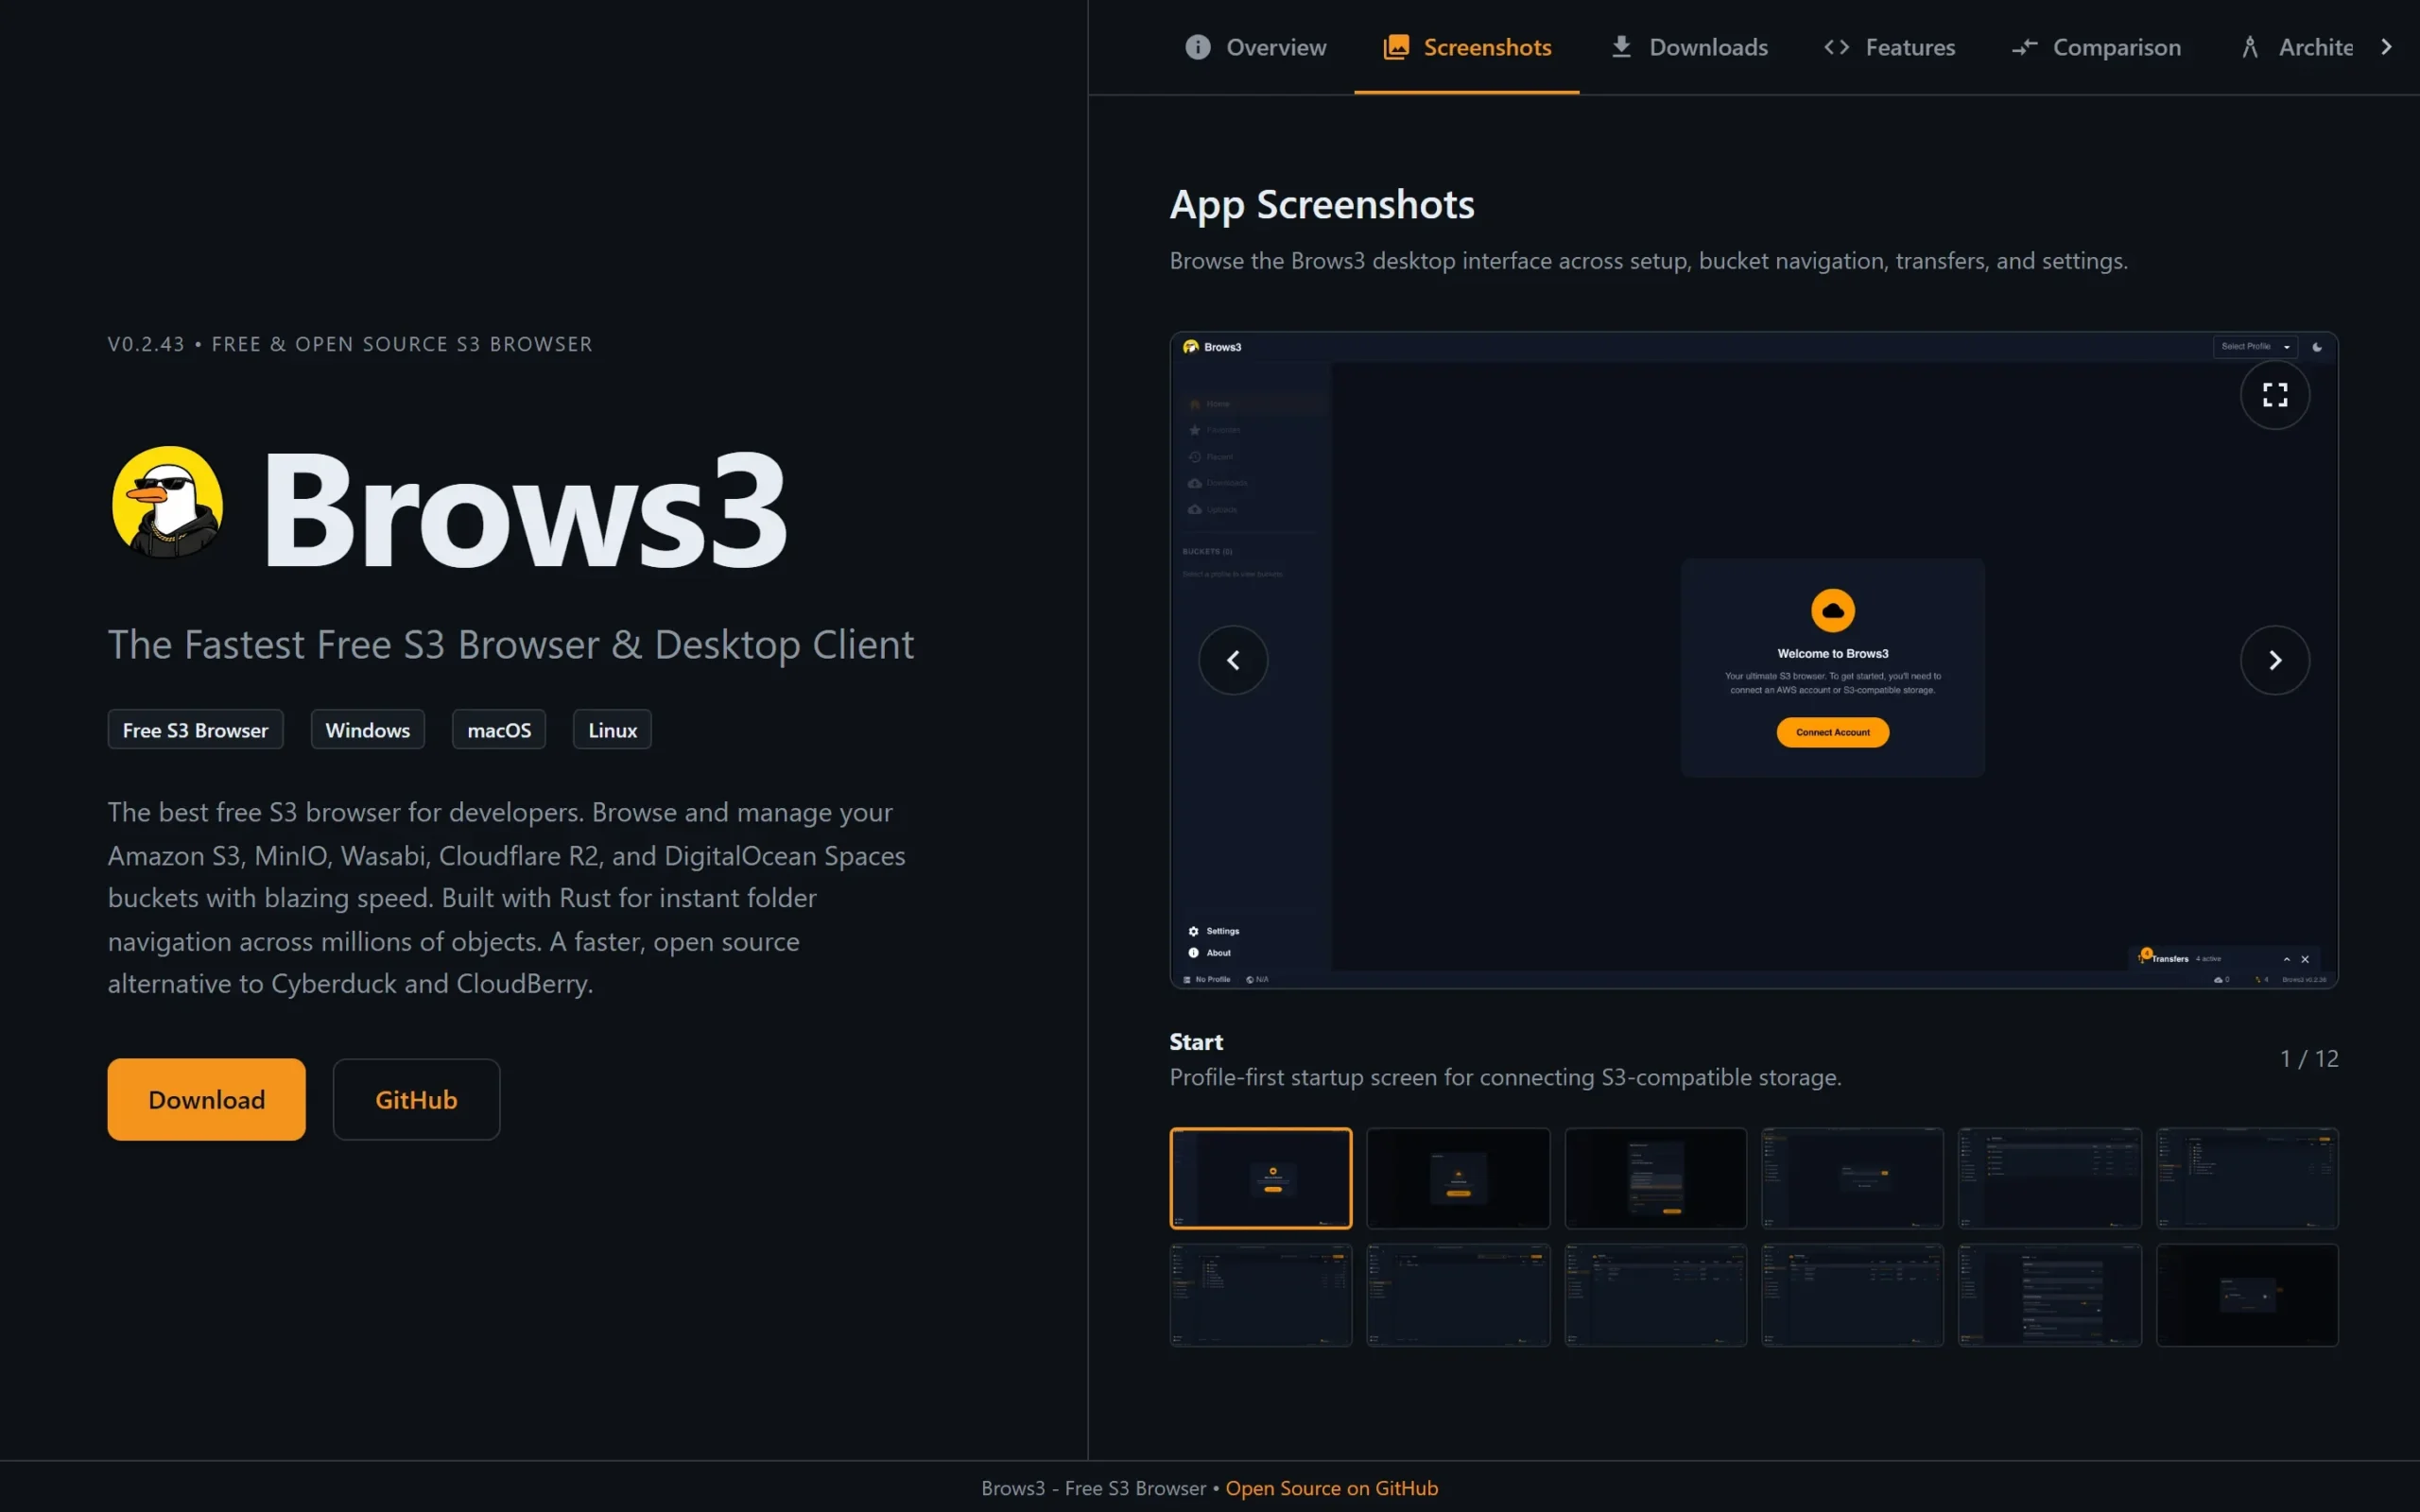Click the App Screenshots heading
This screenshot has width=2420, height=1512.
pyautogui.click(x=1321, y=205)
